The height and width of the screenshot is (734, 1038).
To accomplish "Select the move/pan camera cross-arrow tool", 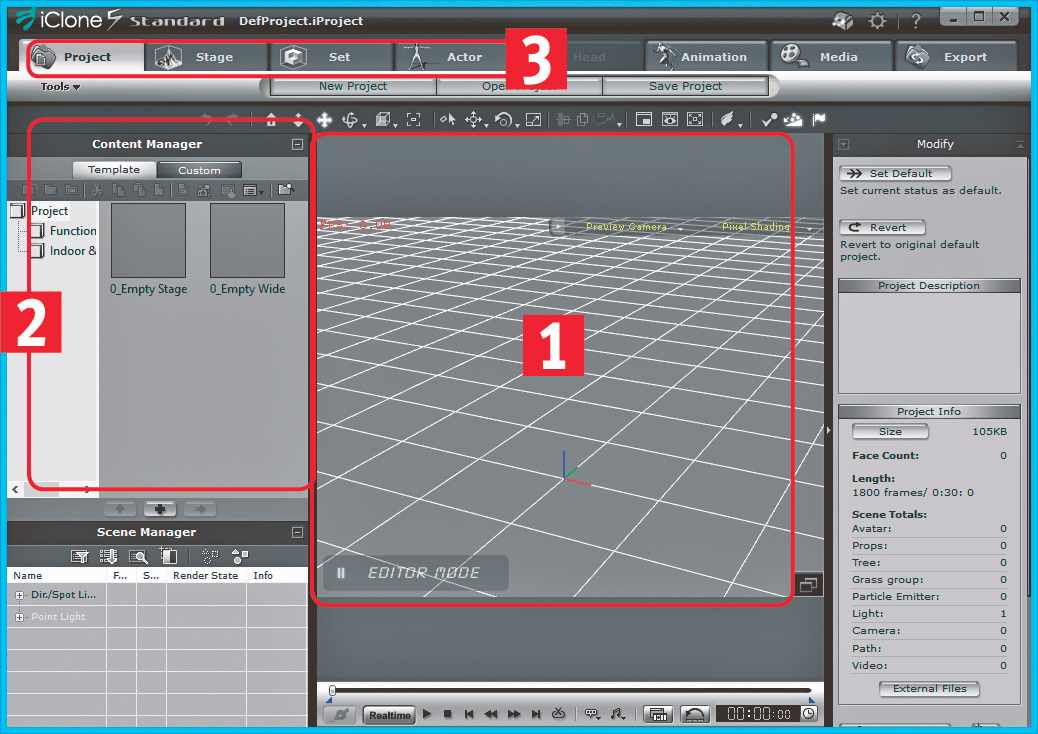I will click(x=325, y=120).
